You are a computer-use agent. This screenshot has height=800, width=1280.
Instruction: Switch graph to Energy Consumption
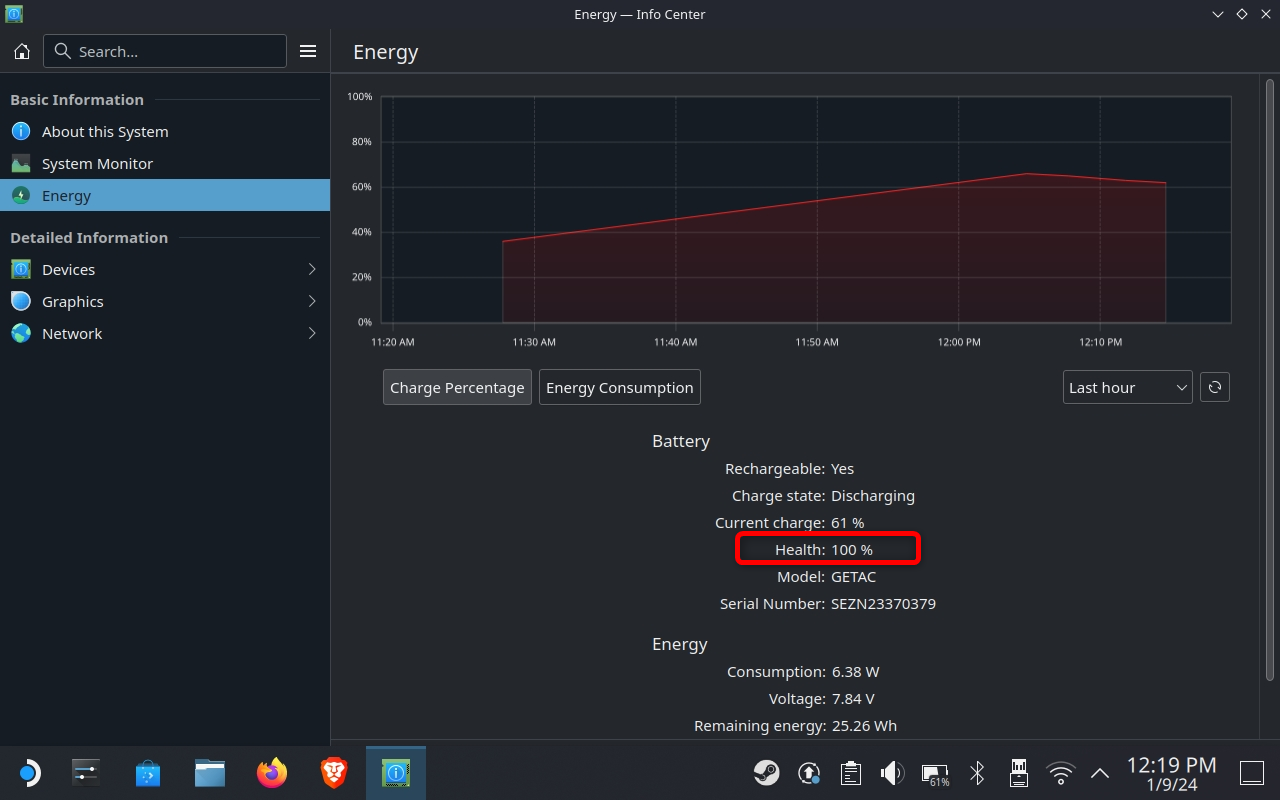619,387
